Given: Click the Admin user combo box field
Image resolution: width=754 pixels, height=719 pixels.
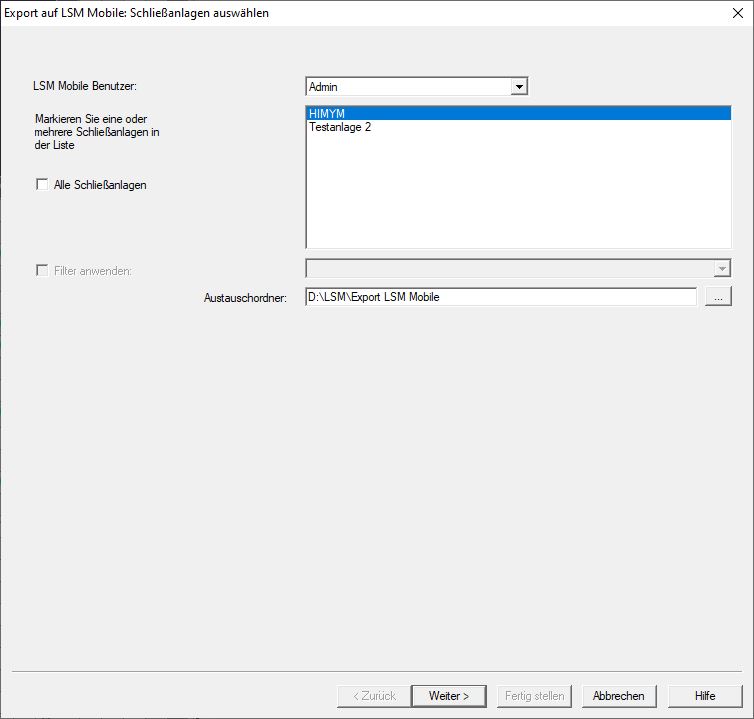Looking at the screenshot, I should 407,87.
